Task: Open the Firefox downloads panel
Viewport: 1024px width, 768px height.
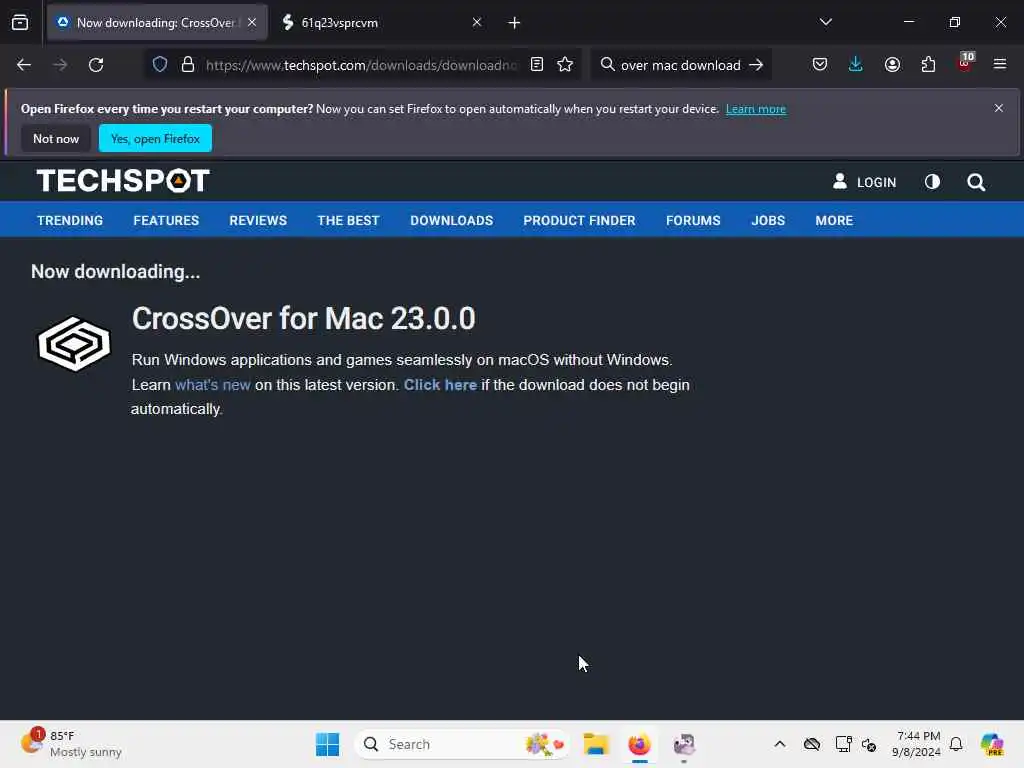Action: pos(856,65)
